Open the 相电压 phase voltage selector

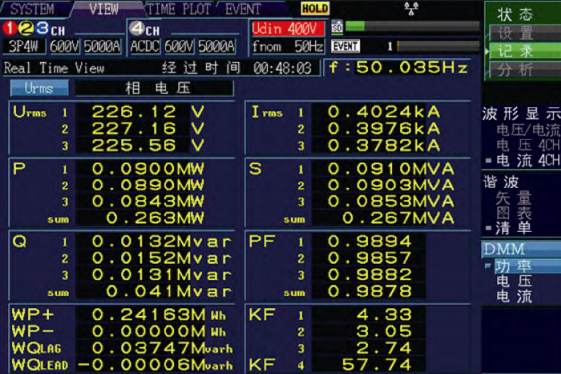pyautogui.click(x=154, y=88)
